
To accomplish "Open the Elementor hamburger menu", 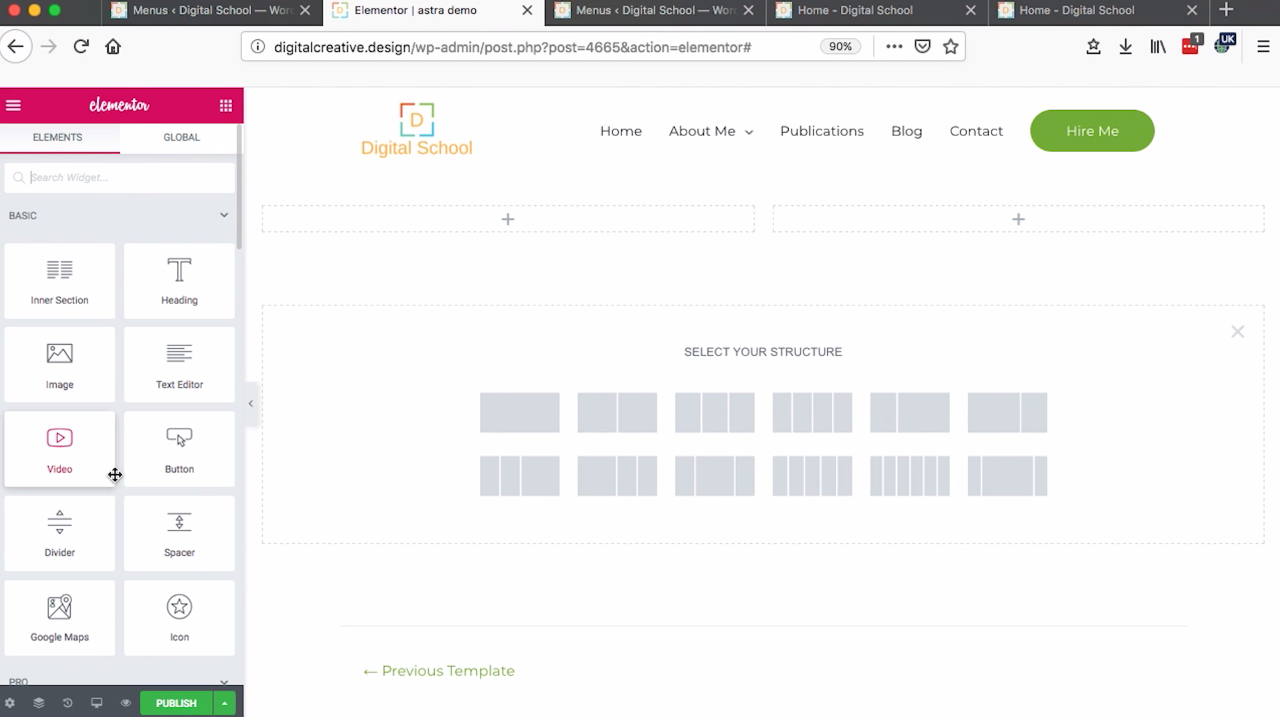I will [x=13, y=105].
